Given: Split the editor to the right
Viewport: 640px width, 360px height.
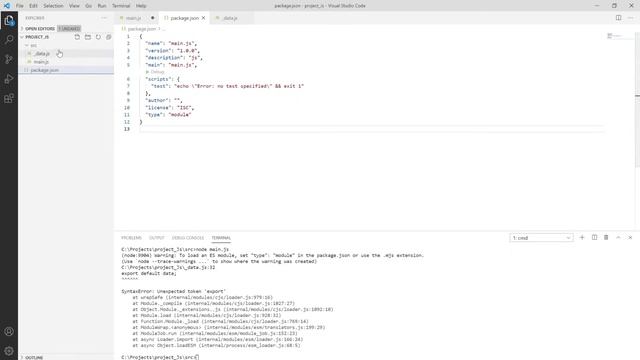Looking at the screenshot, I should (x=618, y=18).
